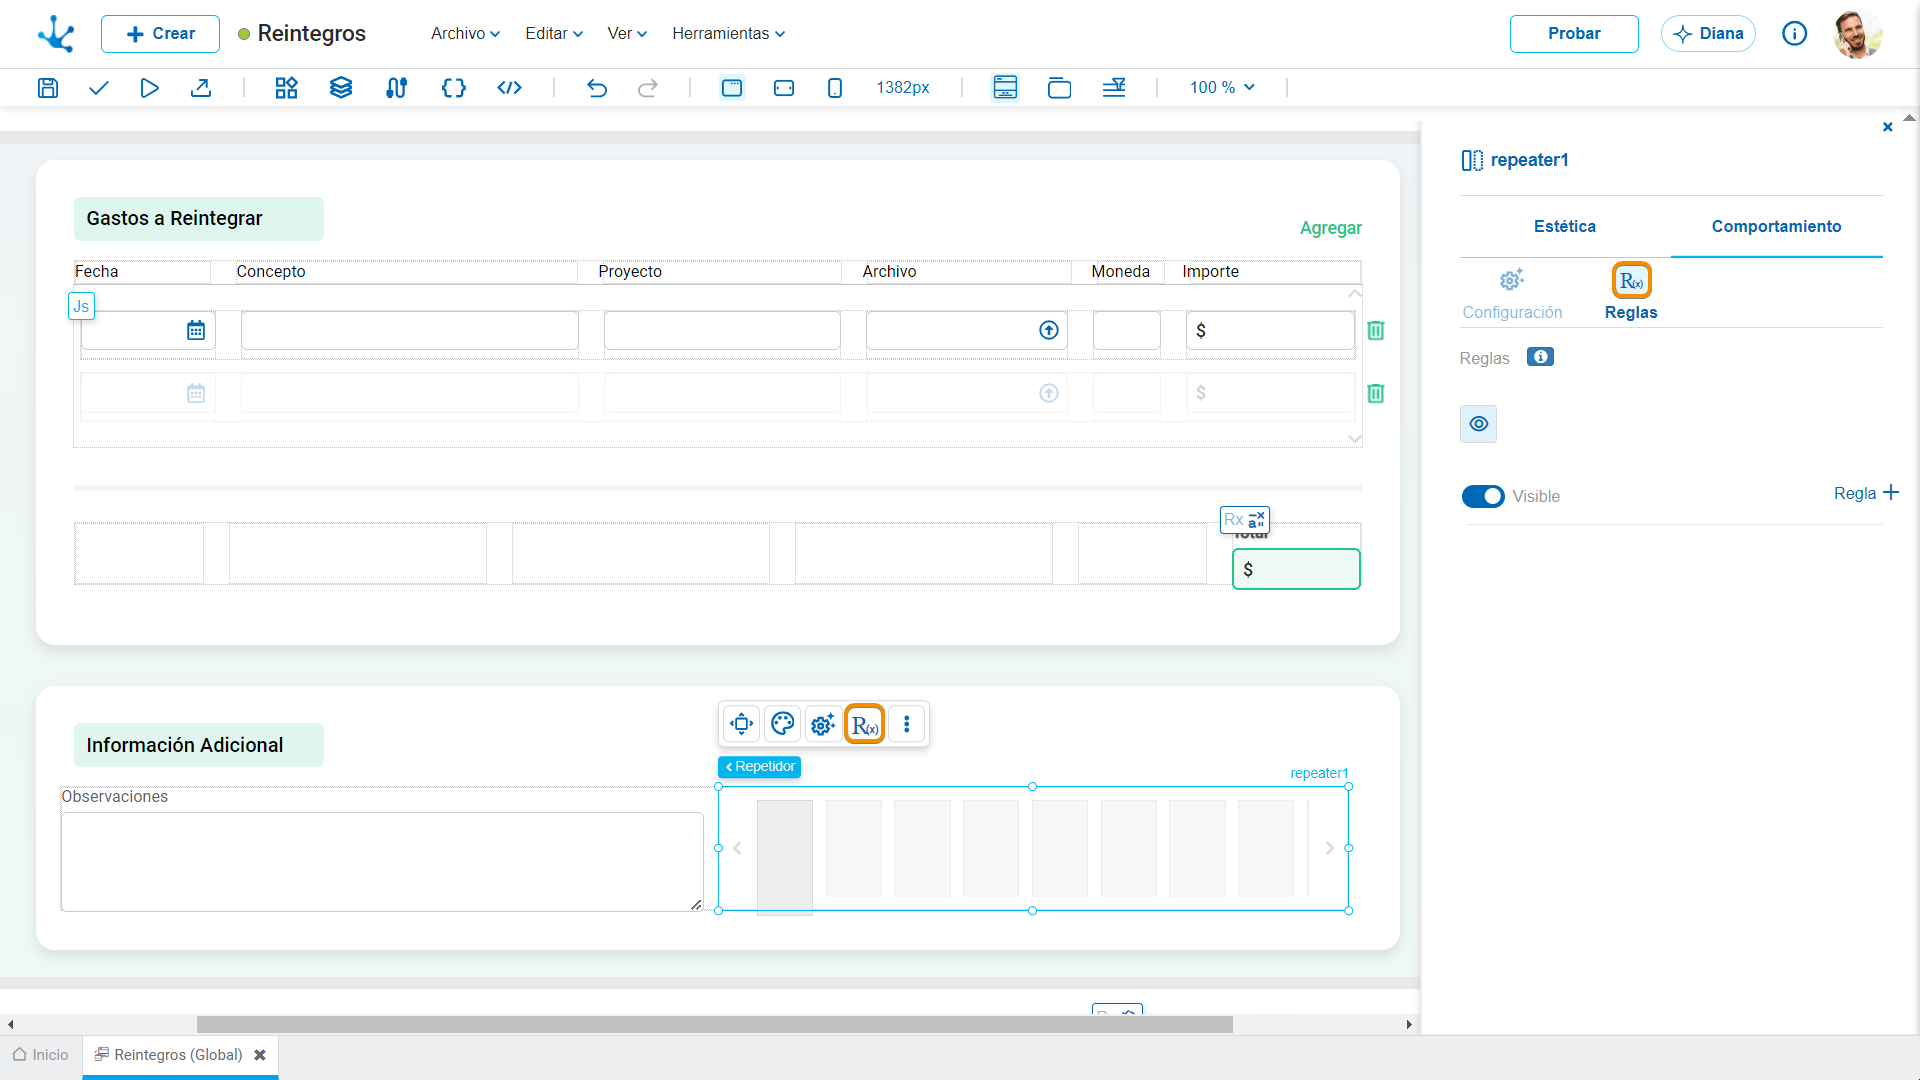Click the horizontal scrollbar thumb
This screenshot has width=1920, height=1080.
[715, 1024]
